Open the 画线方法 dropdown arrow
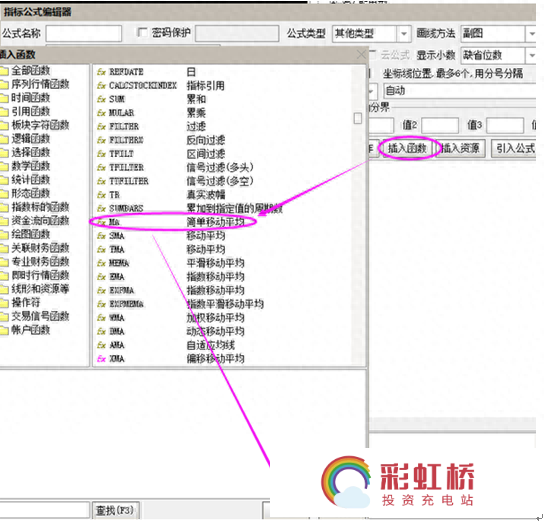 pos(531,34)
